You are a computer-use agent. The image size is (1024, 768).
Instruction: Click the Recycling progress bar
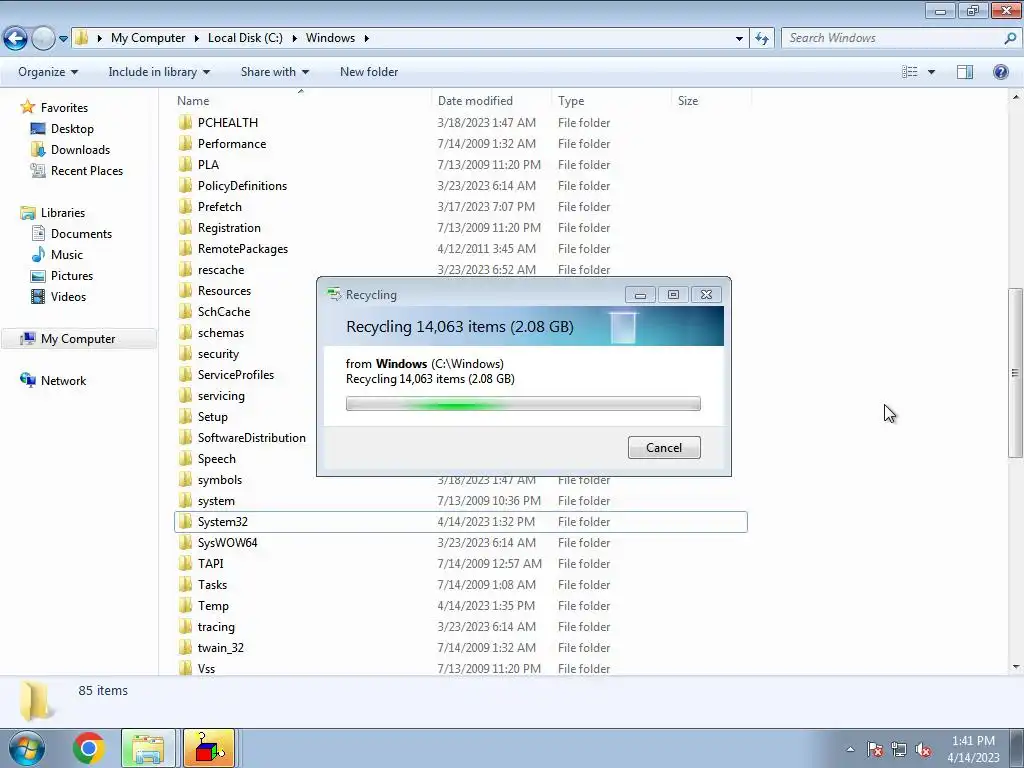(523, 404)
